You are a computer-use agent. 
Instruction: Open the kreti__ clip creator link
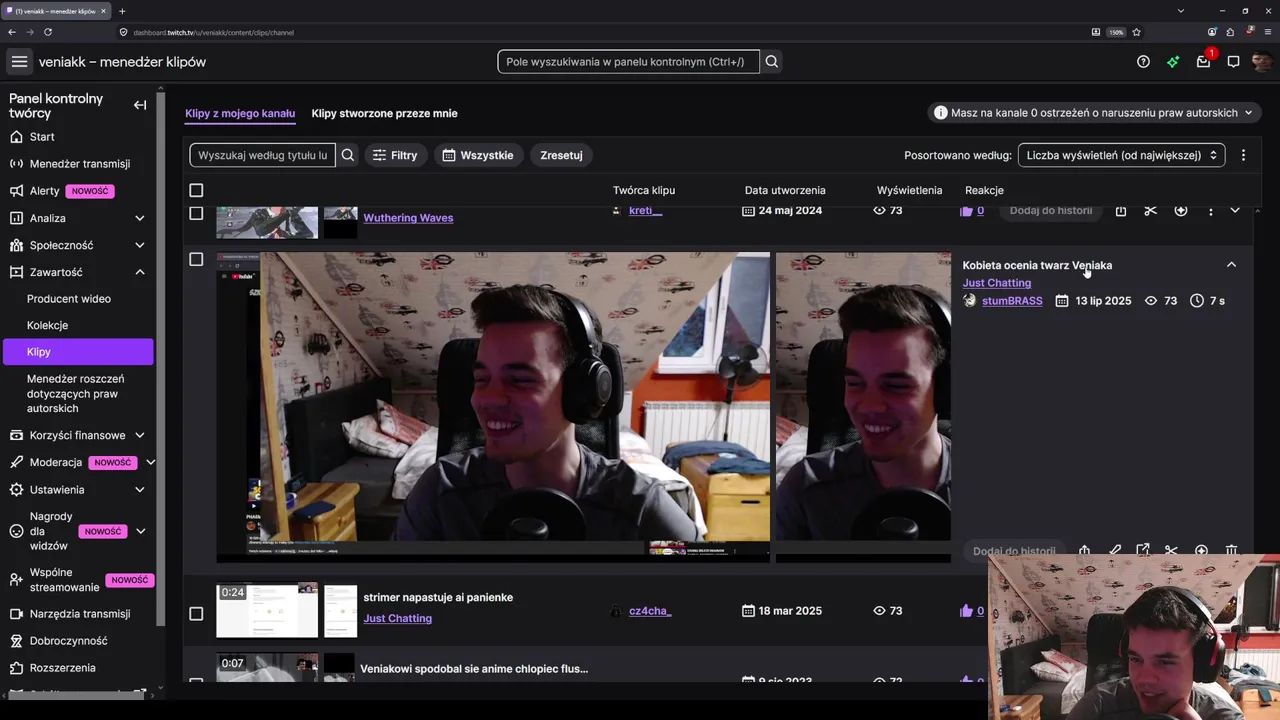645,211
